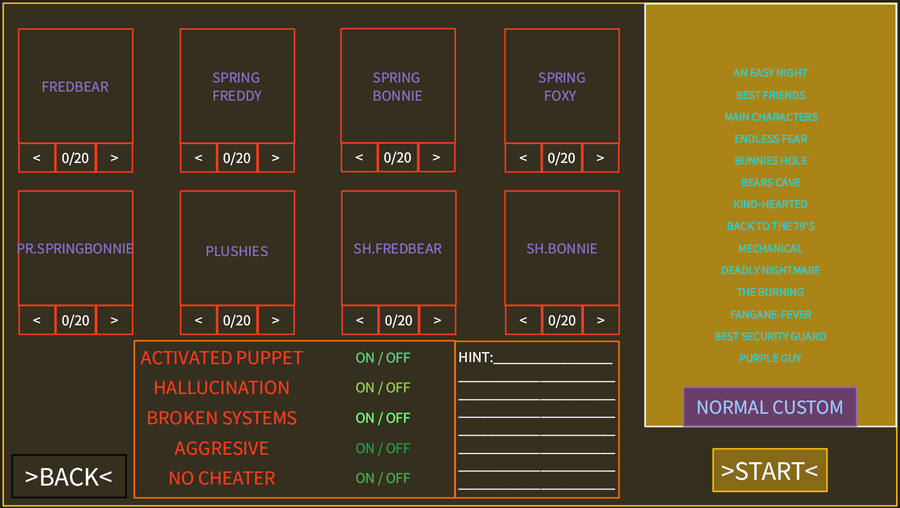Viewport: 900px width, 508px height.
Task: Choose The Burning preset
Action: tap(770, 292)
